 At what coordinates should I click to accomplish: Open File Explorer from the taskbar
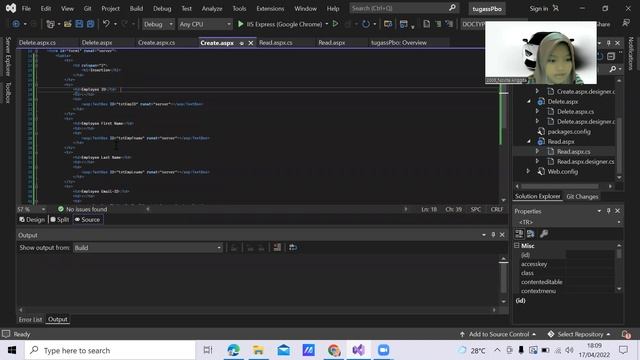point(258,350)
